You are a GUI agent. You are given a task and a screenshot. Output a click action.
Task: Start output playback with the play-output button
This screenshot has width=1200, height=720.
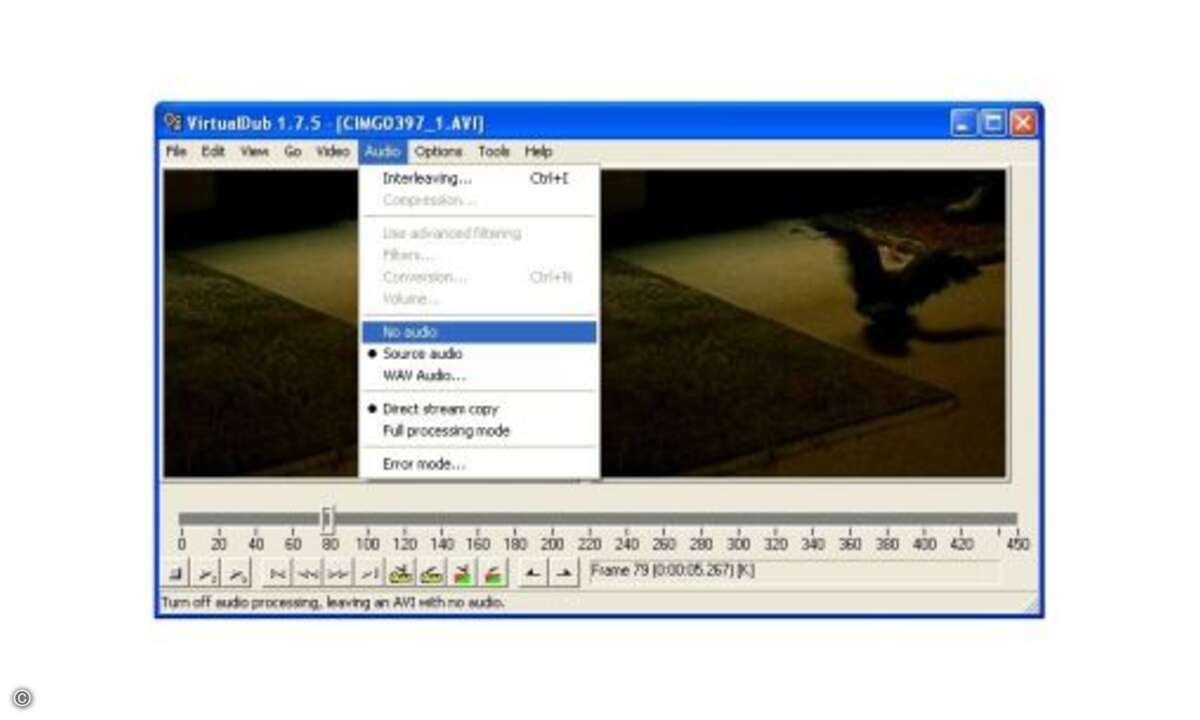coord(236,573)
